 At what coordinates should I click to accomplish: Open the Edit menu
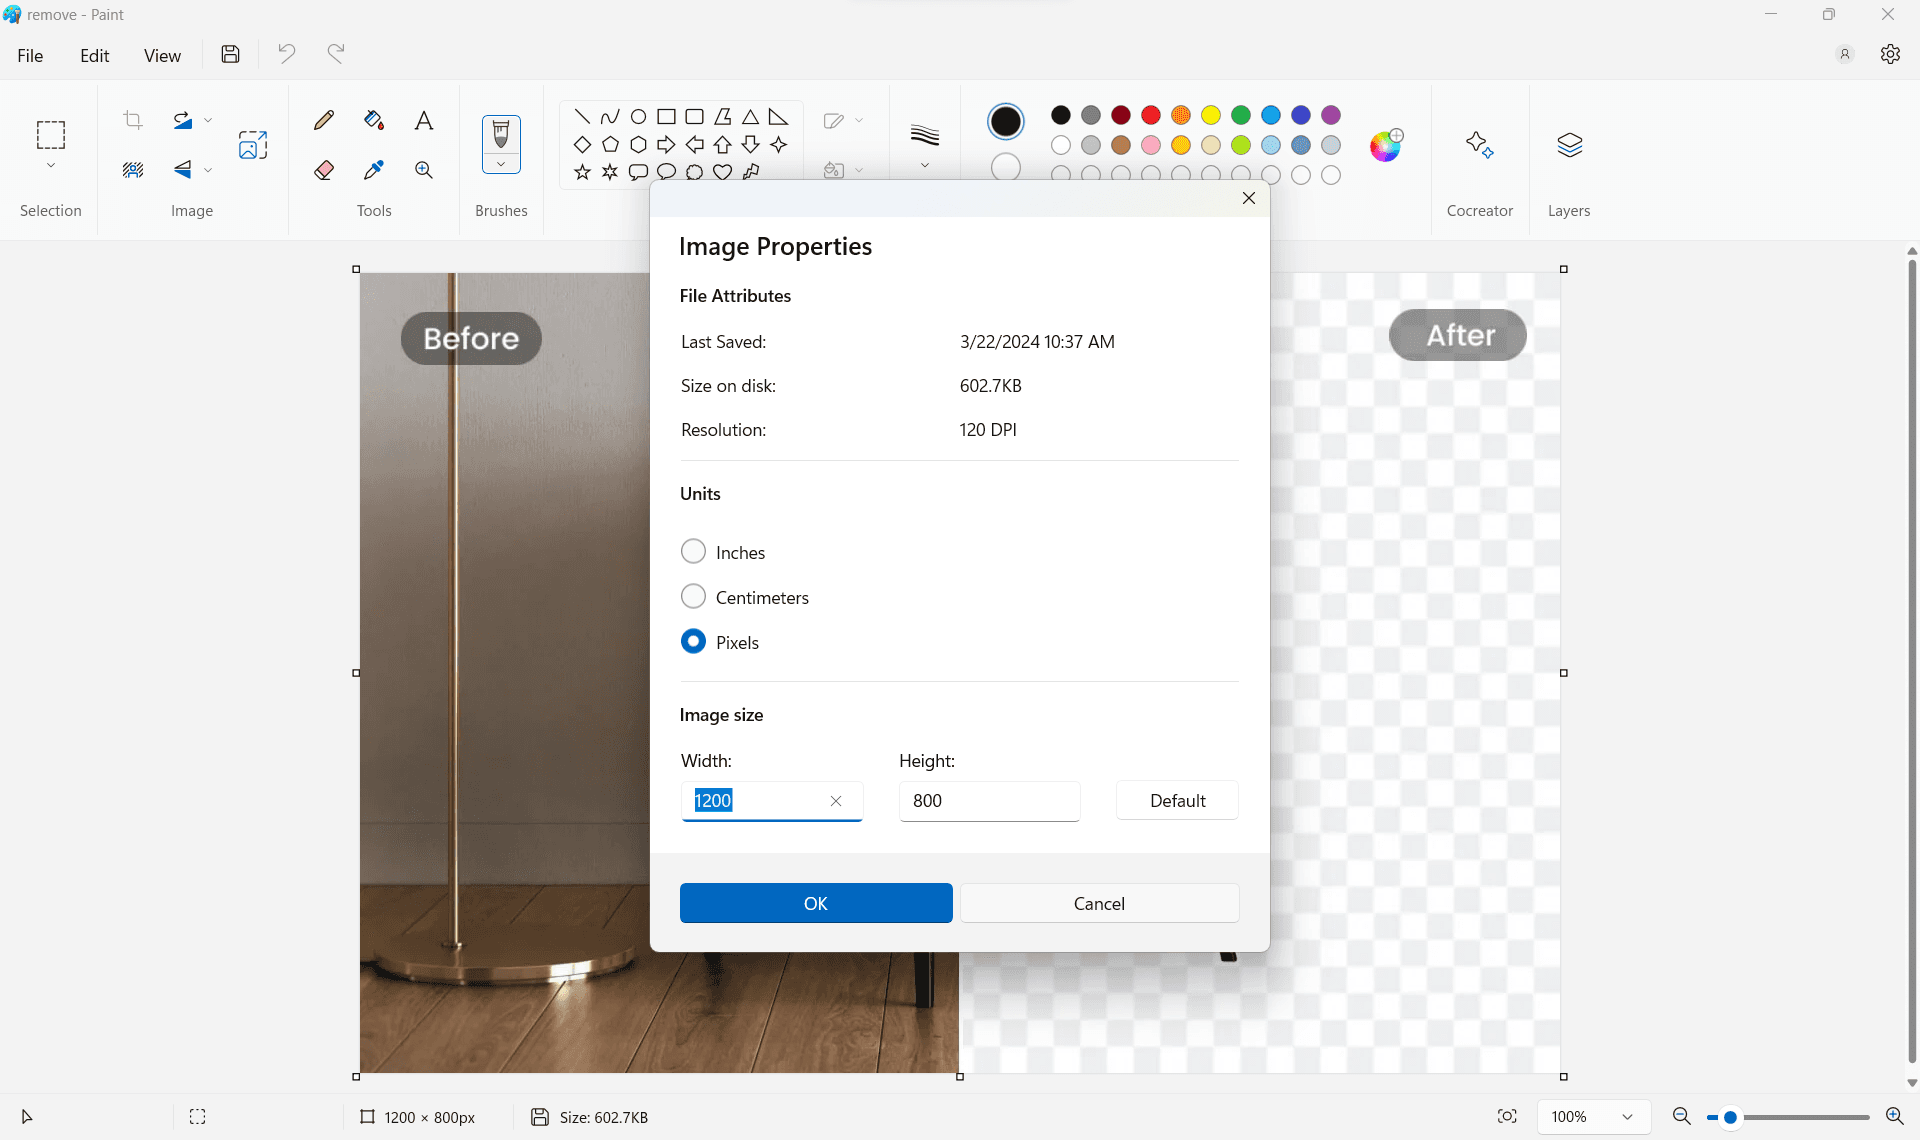click(x=95, y=56)
